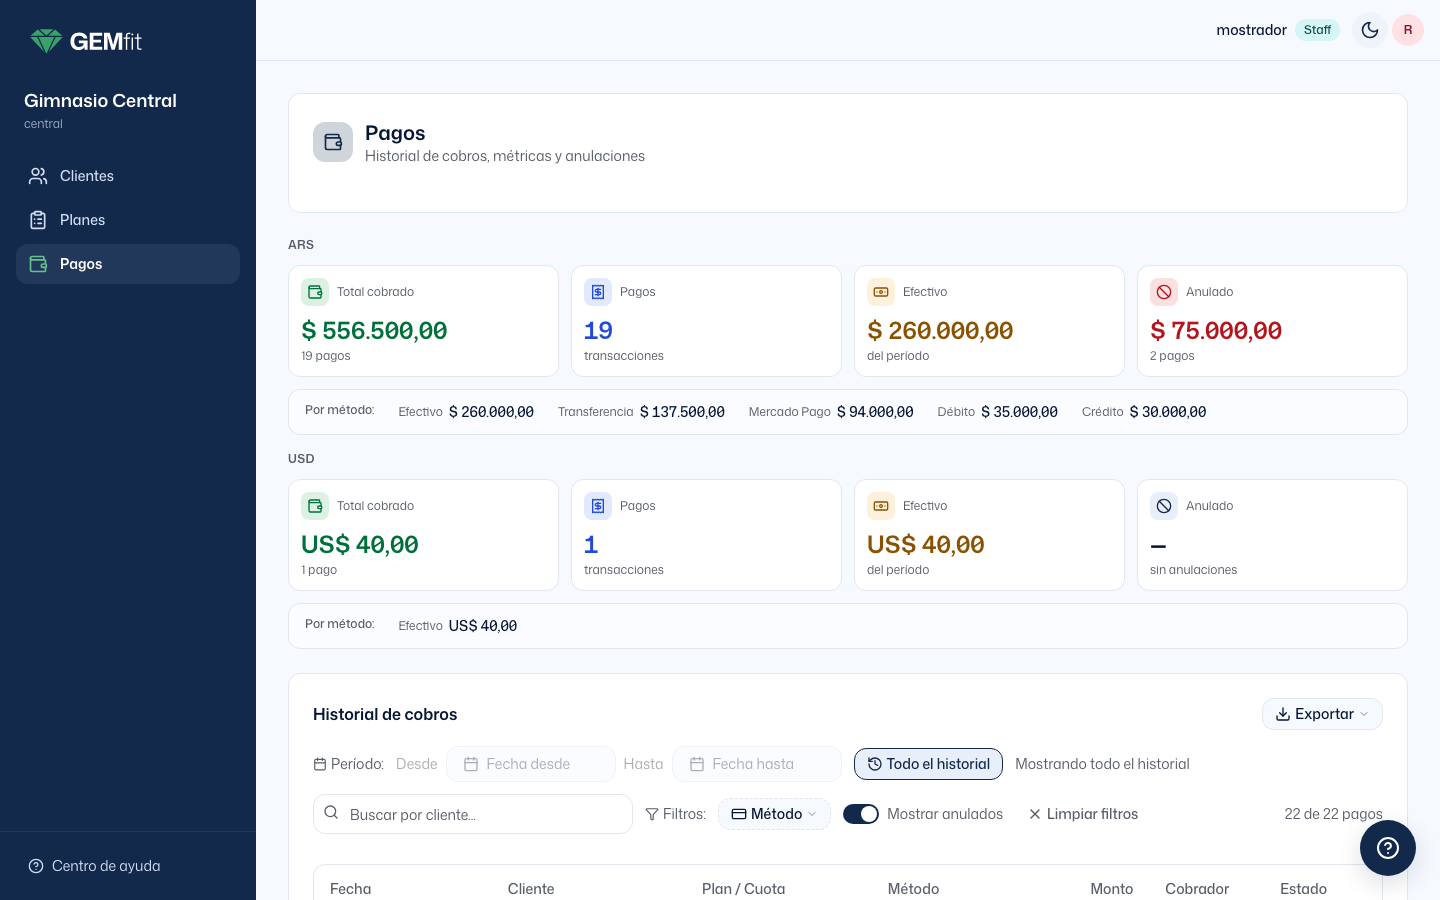This screenshot has height=900, width=1440.
Task: Click the USD Efectivo cash icon
Action: 881,506
